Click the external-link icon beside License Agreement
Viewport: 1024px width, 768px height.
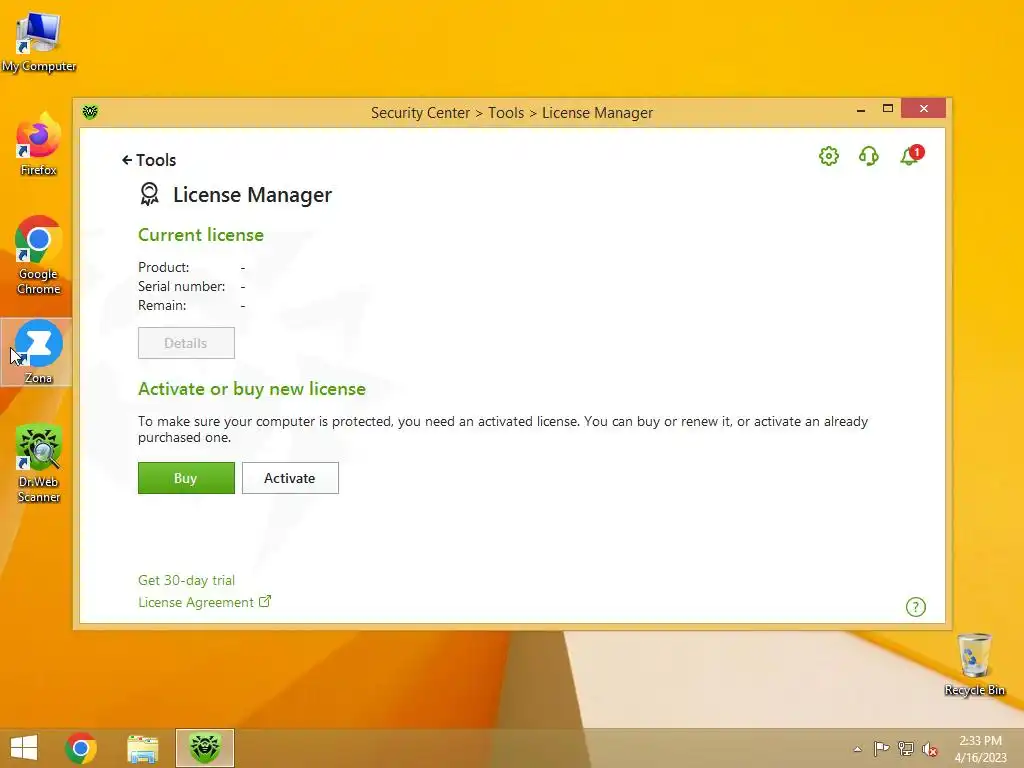pyautogui.click(x=264, y=601)
